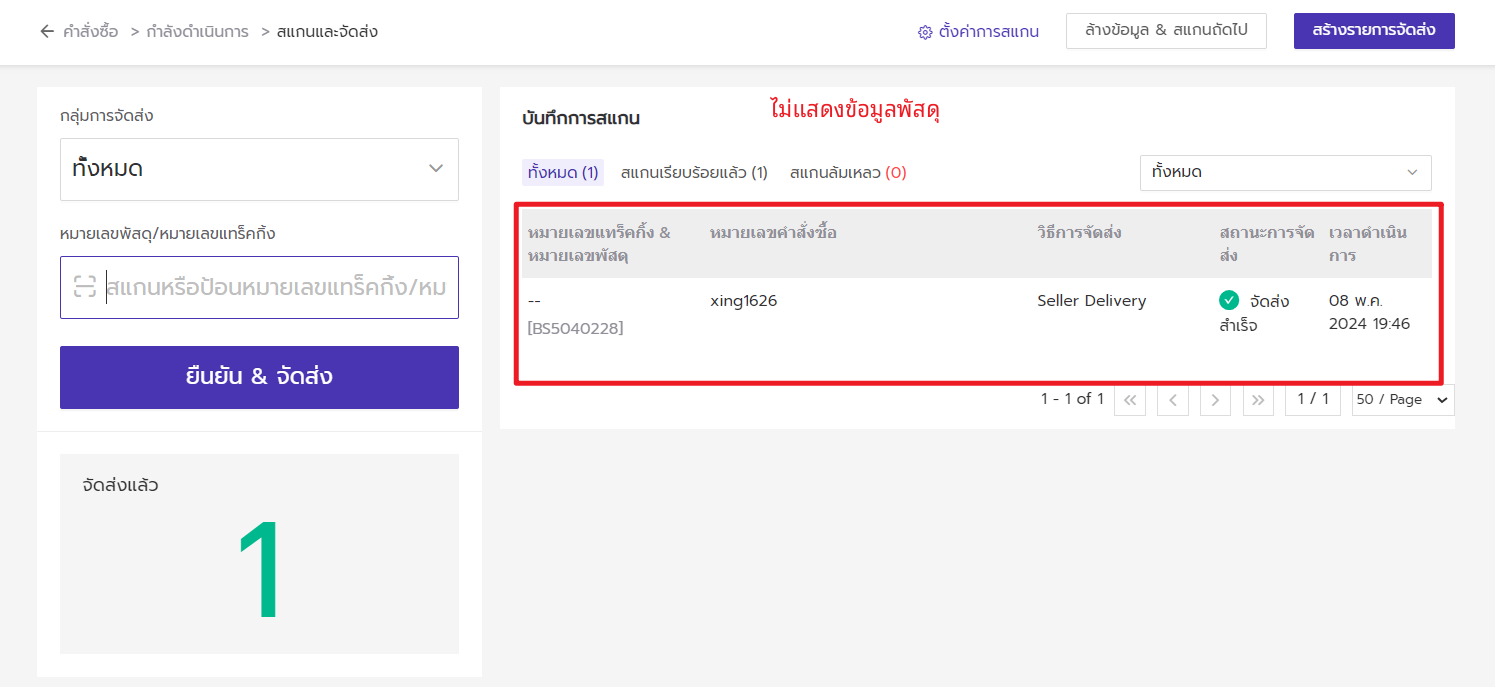1495x687 pixels.
Task: Click the สแกนและจัดส่ง breadcrumb text
Action: (x=328, y=32)
